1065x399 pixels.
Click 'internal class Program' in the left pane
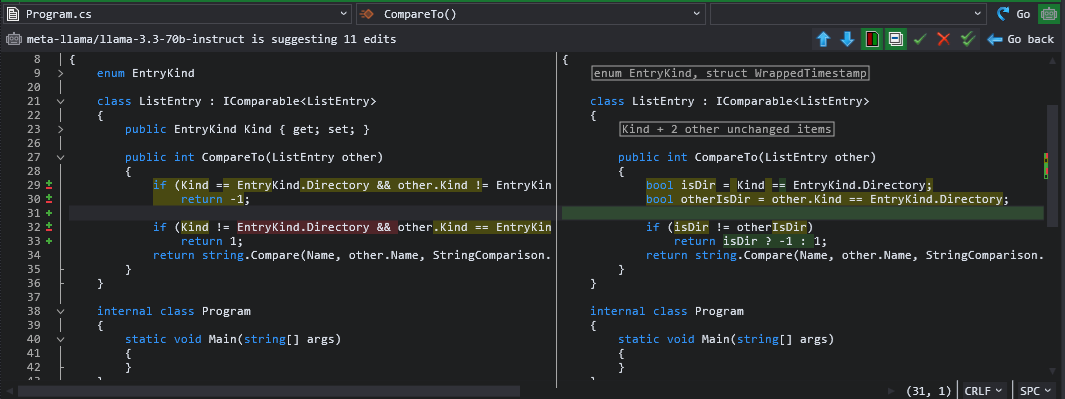point(174,311)
